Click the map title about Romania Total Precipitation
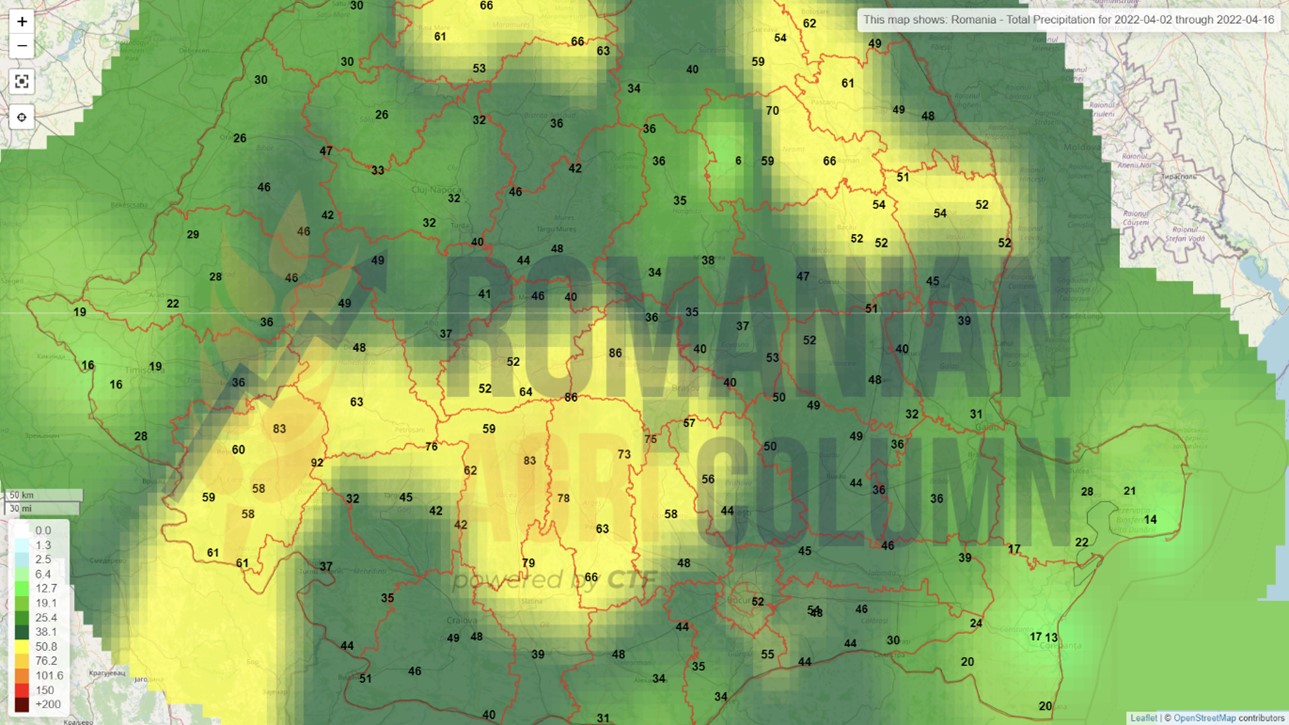Screen dimensions: 1289x725 coord(1069,19)
